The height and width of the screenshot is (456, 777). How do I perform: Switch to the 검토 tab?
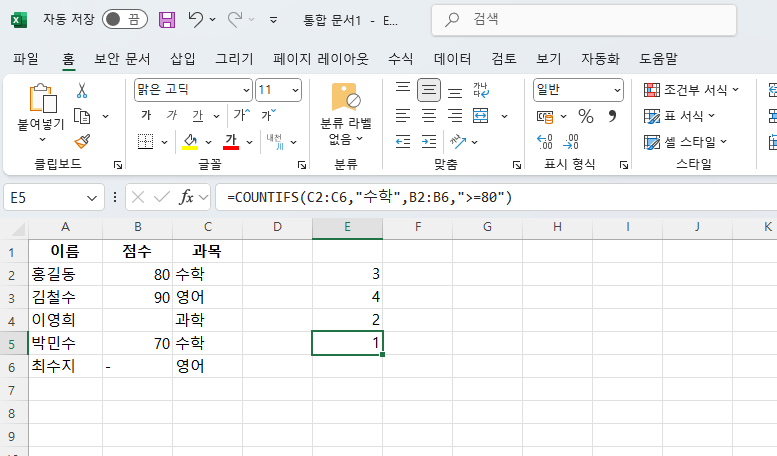pos(504,59)
